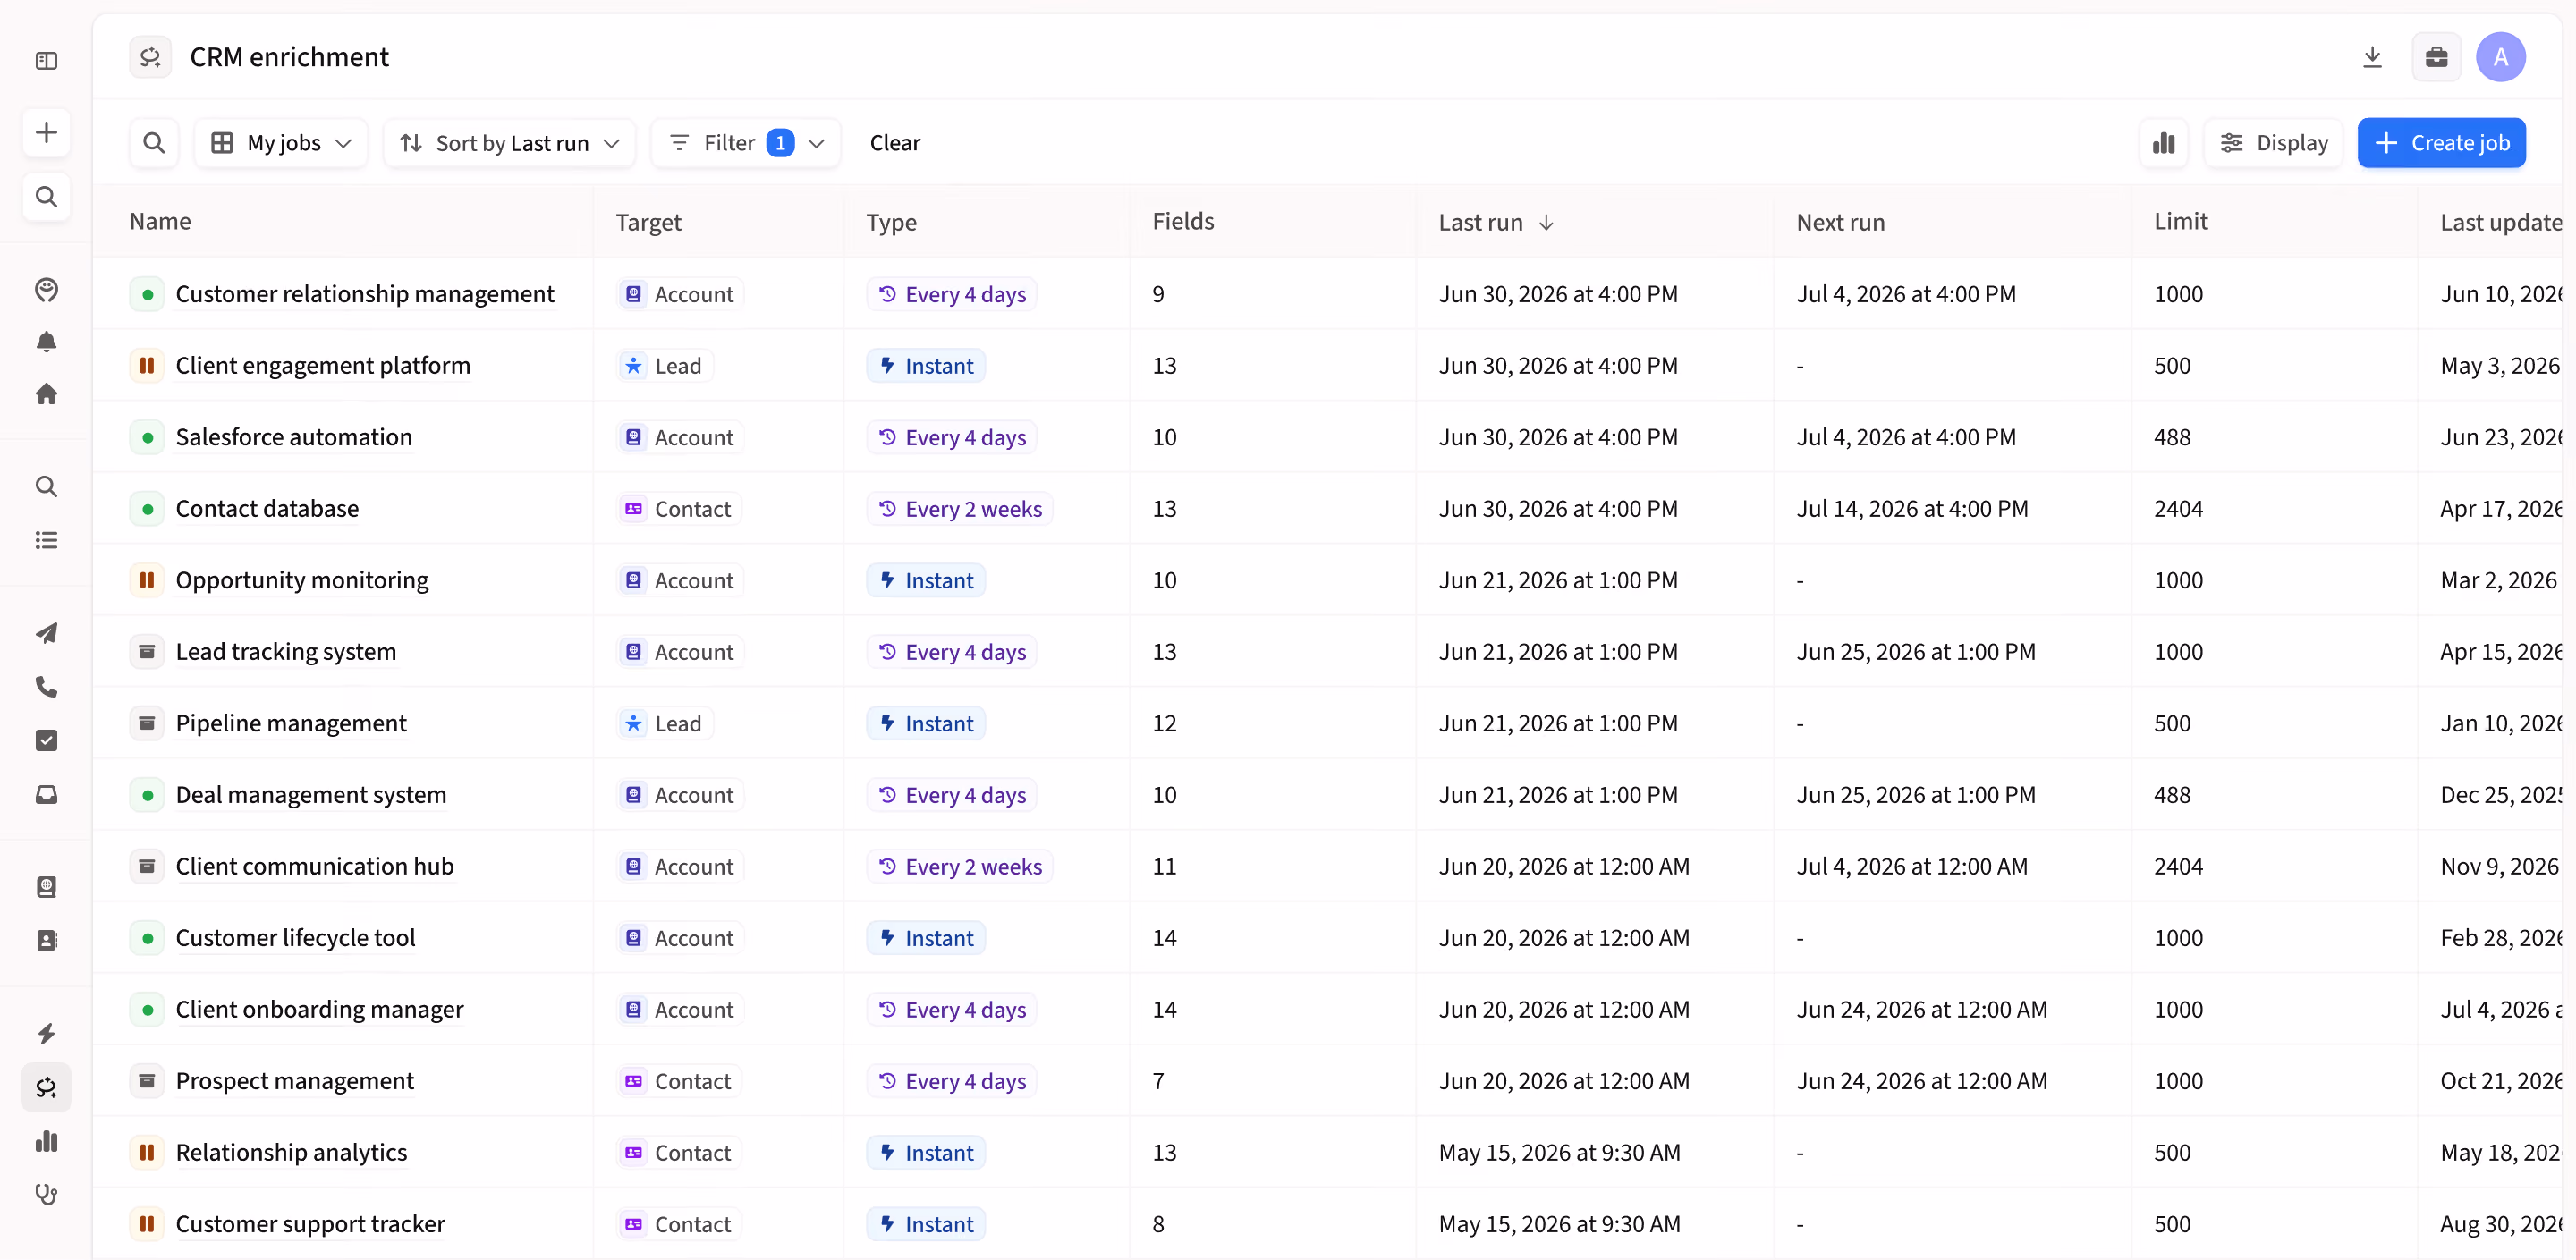Click the Lead target tag of Pipeline management

point(664,723)
